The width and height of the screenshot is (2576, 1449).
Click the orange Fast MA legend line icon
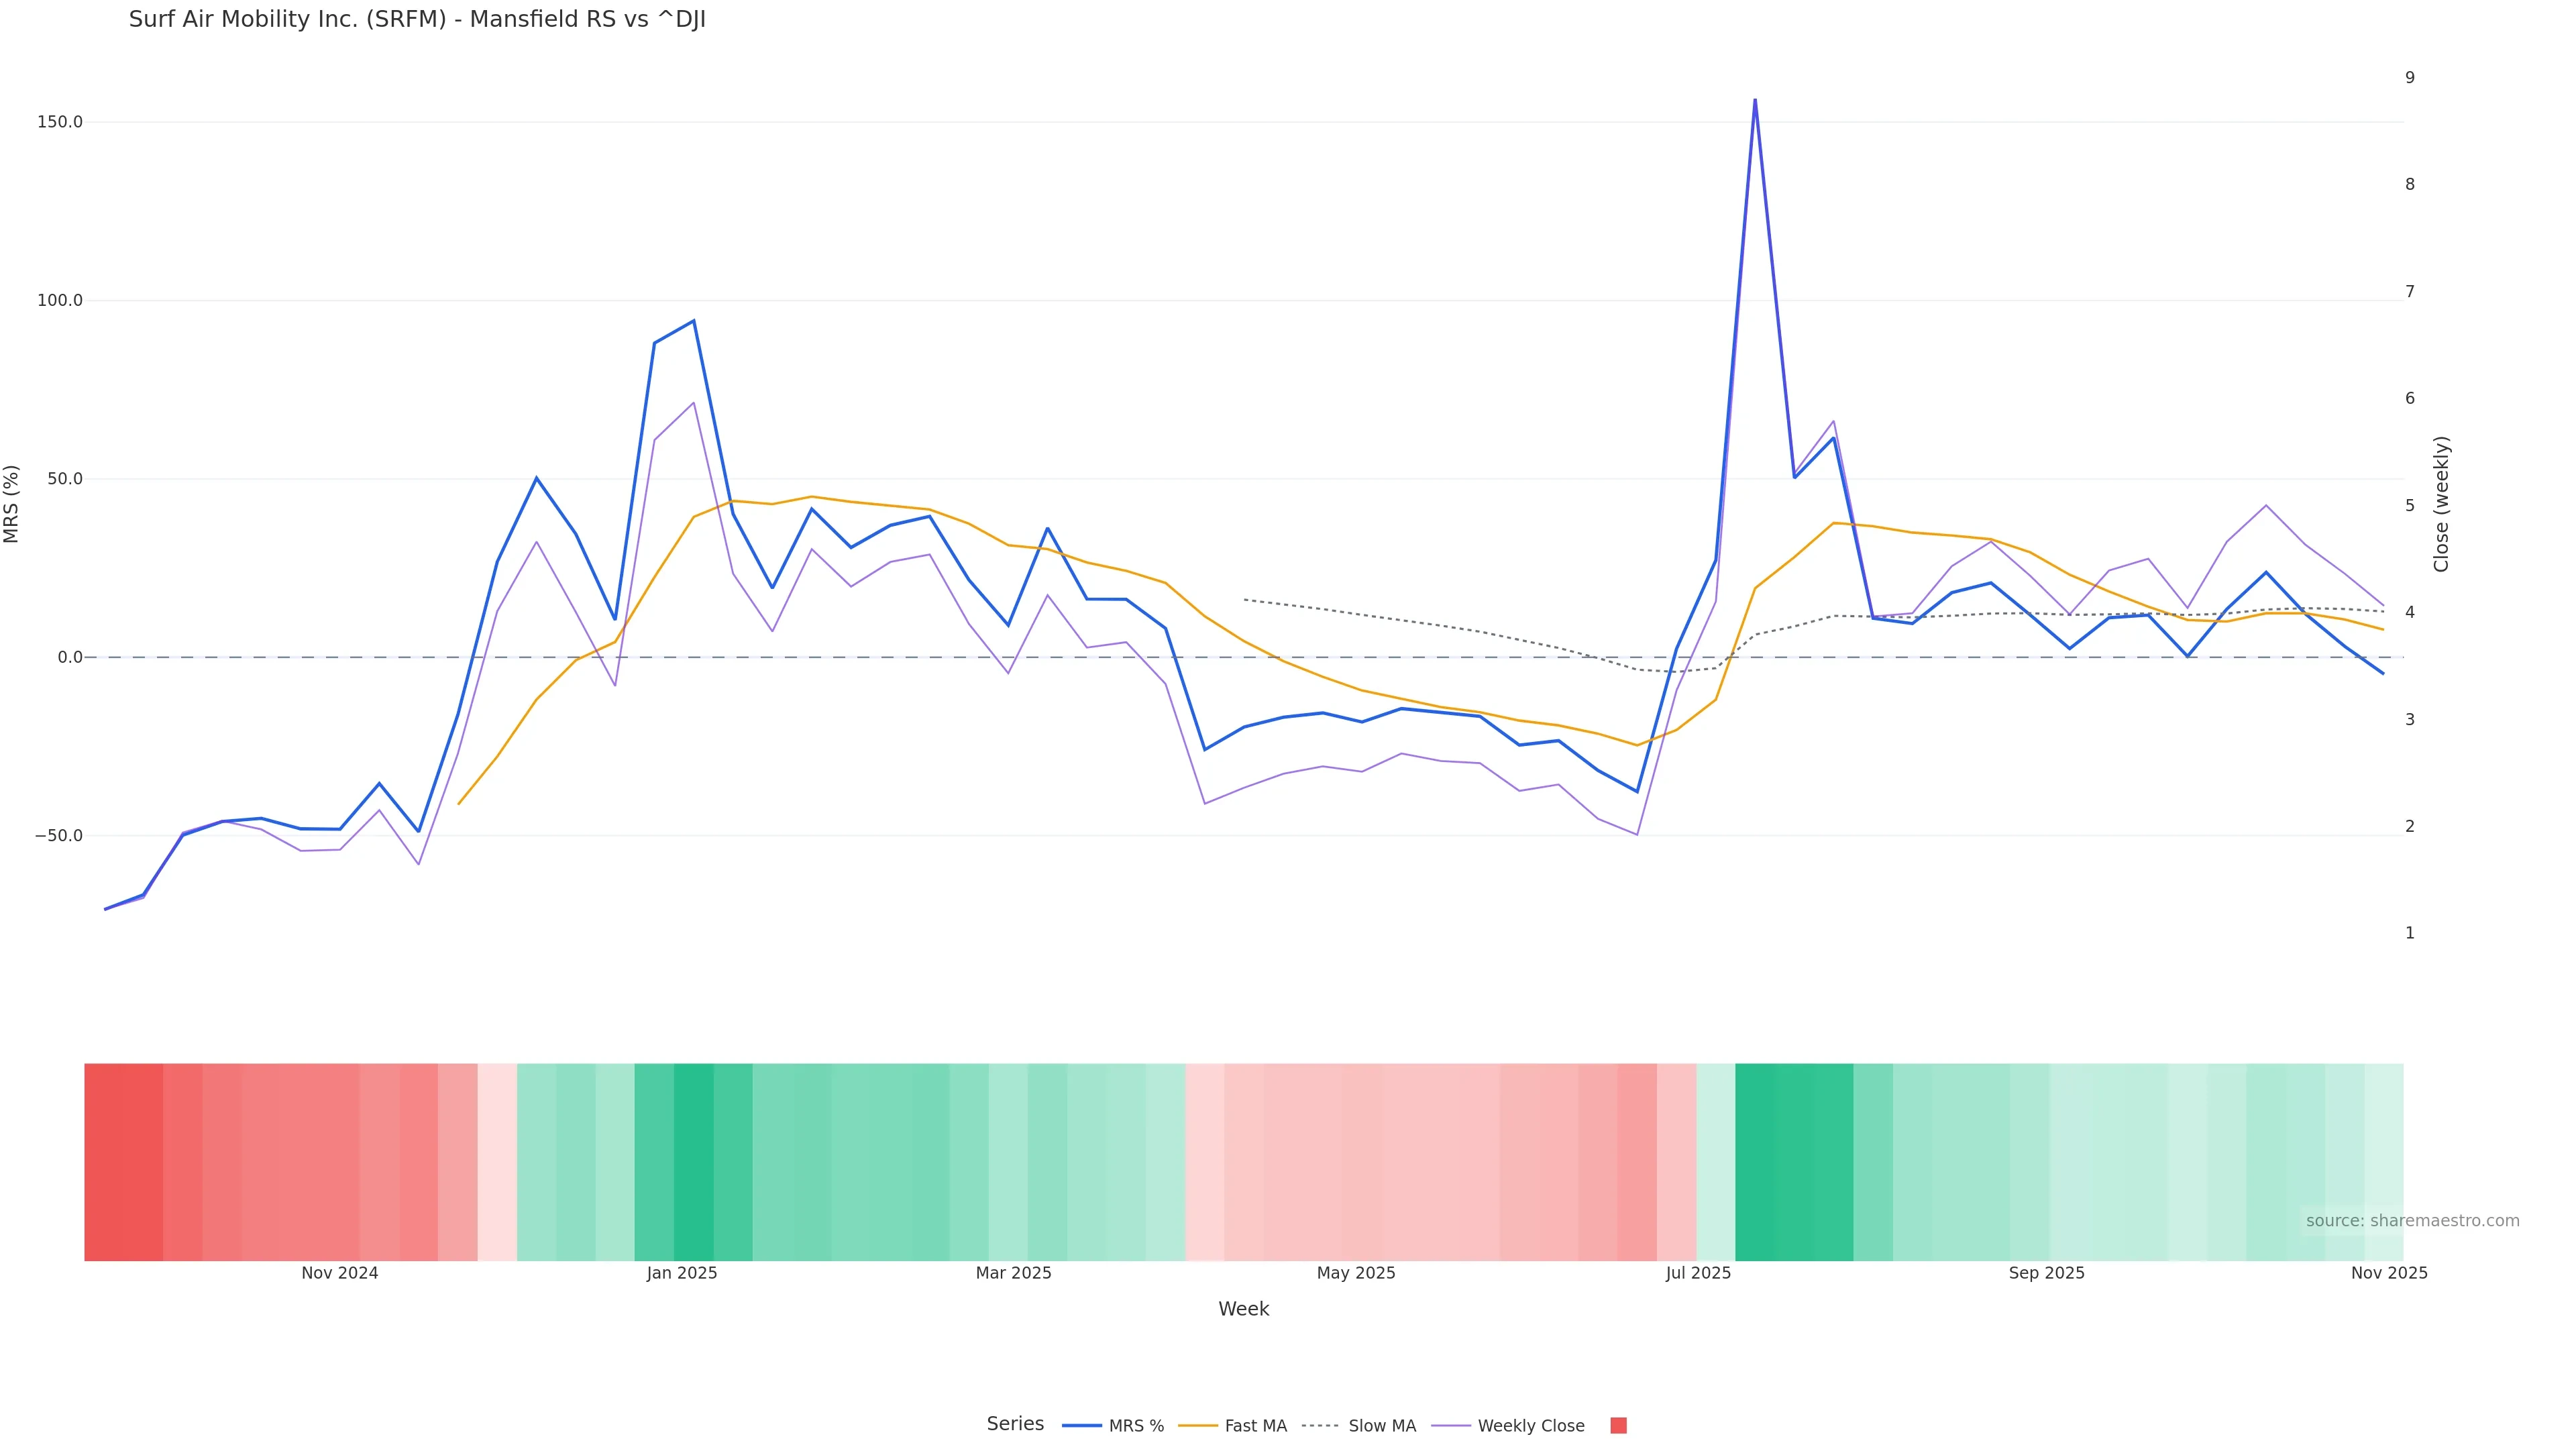coord(1198,1426)
